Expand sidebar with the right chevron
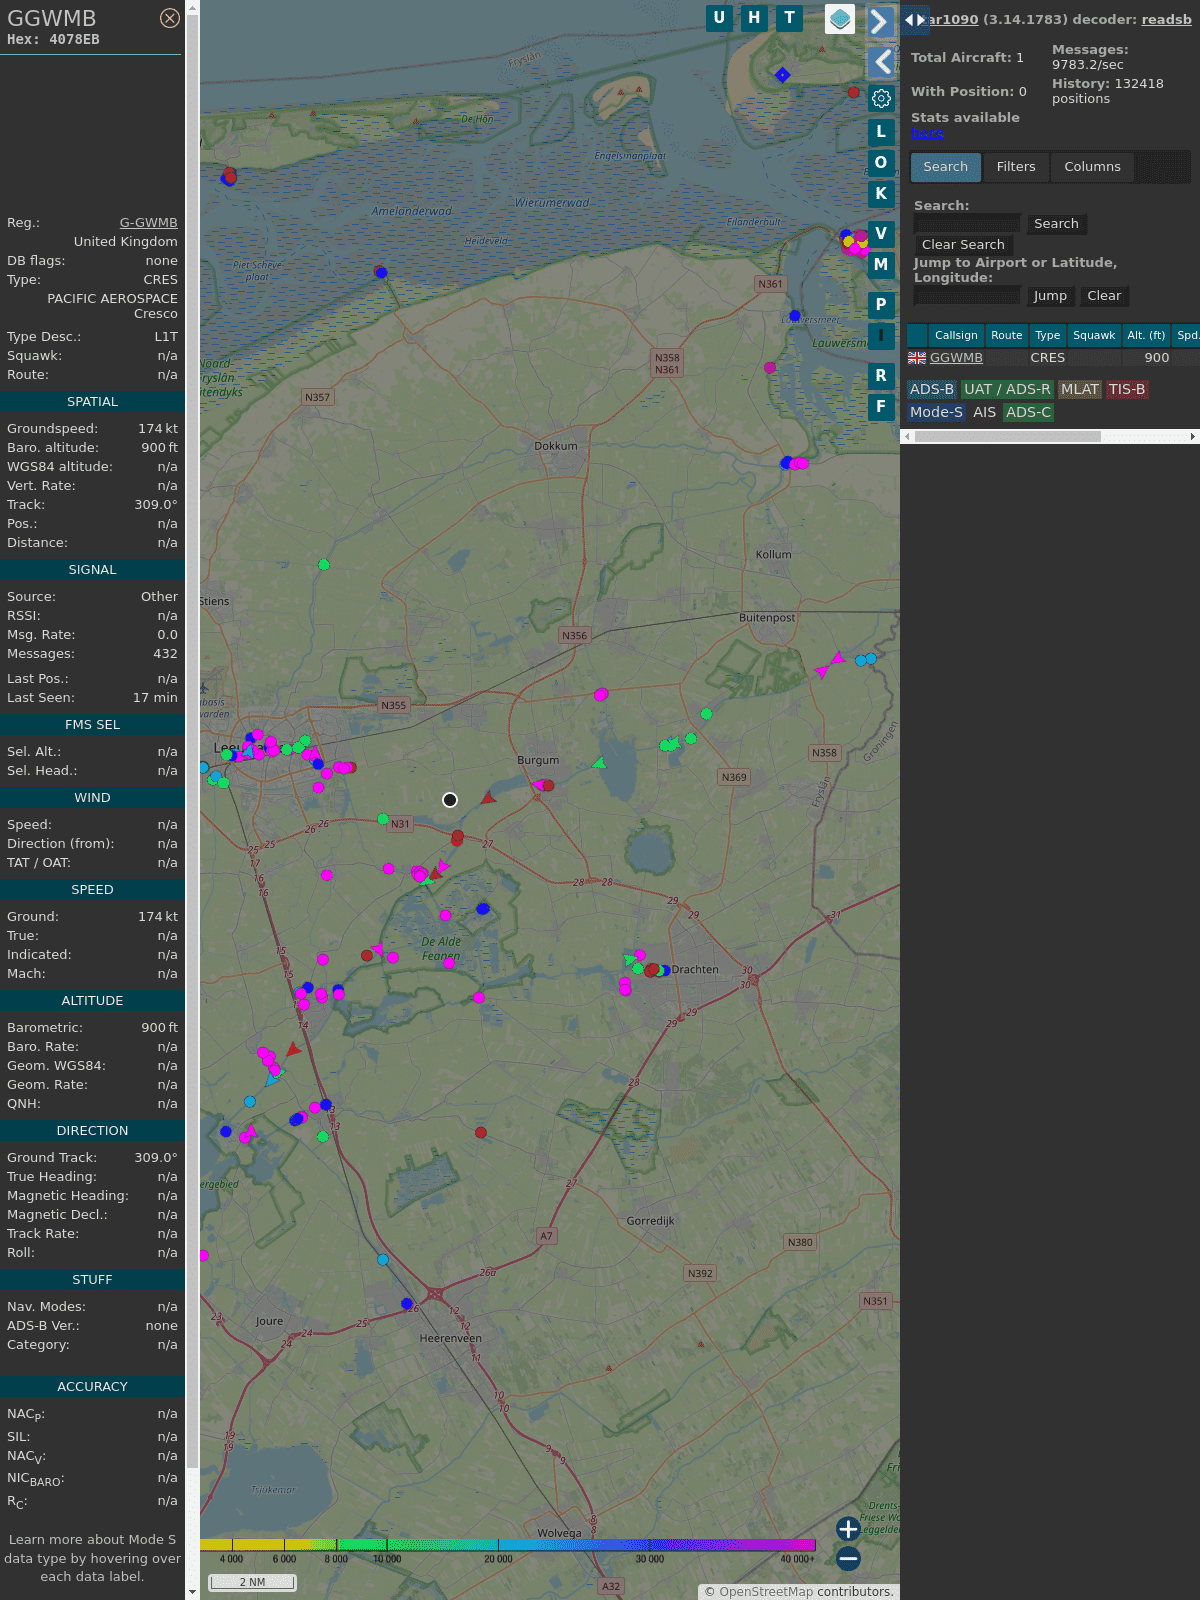 [x=880, y=22]
